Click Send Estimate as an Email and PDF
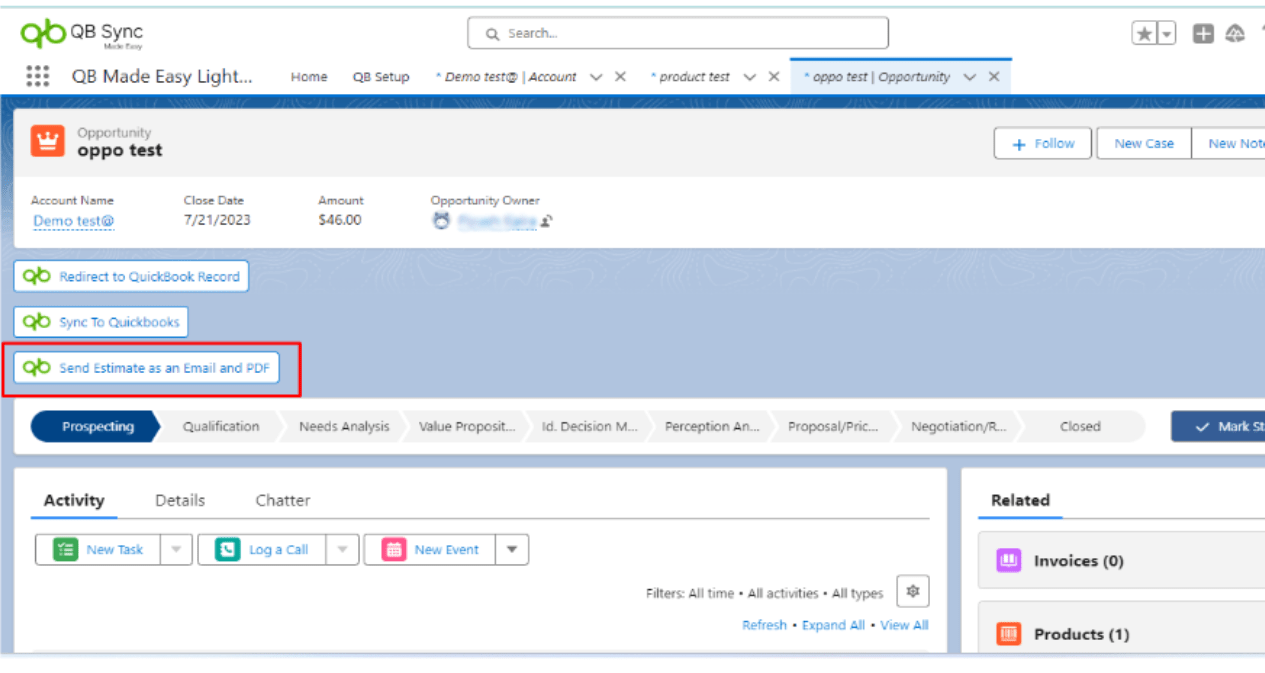Screen dimensions: 1265x673 click(x=146, y=368)
